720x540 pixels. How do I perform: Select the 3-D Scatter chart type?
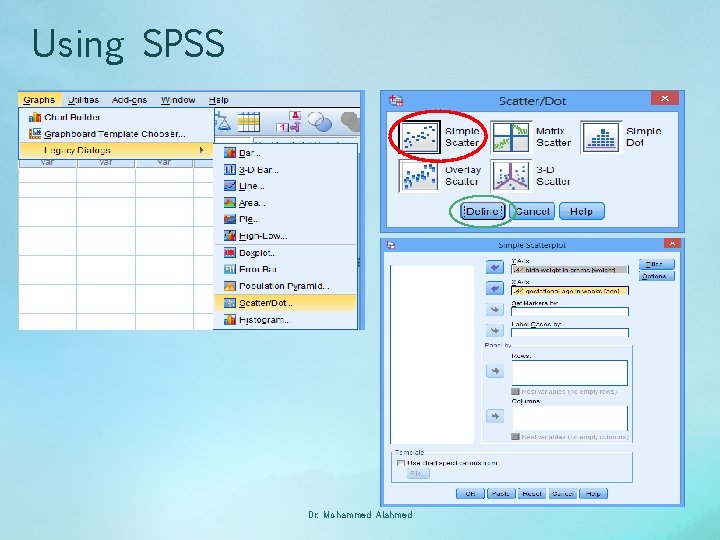(511, 176)
